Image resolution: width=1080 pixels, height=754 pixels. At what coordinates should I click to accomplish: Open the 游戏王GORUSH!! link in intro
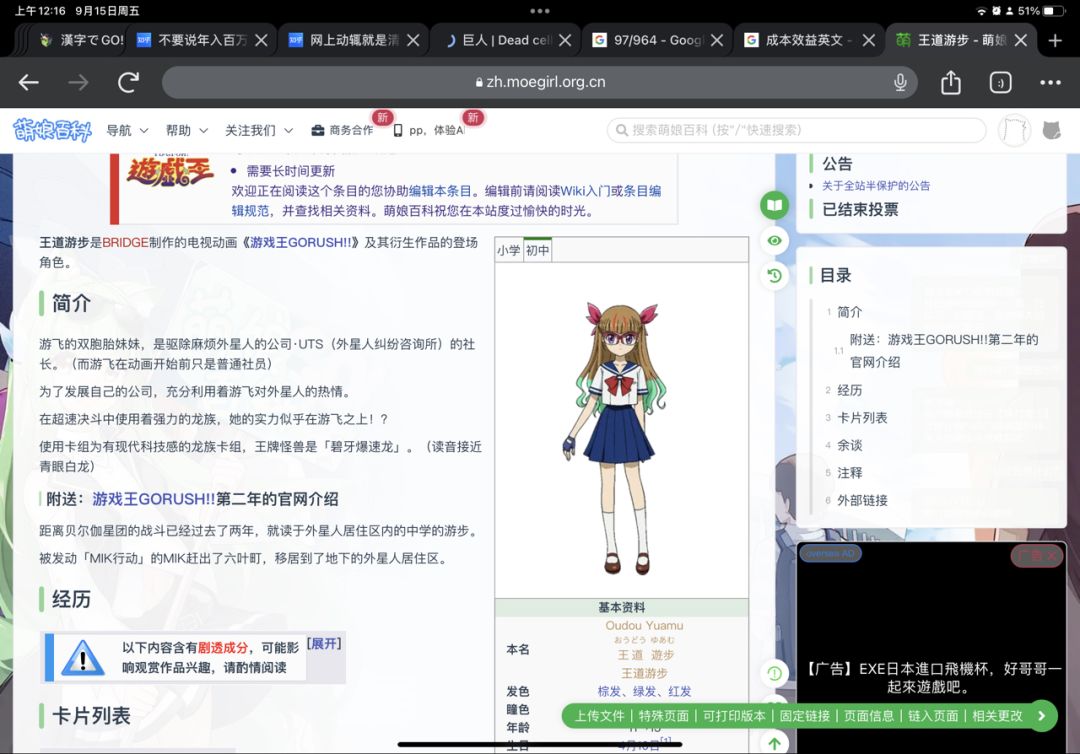[300, 242]
